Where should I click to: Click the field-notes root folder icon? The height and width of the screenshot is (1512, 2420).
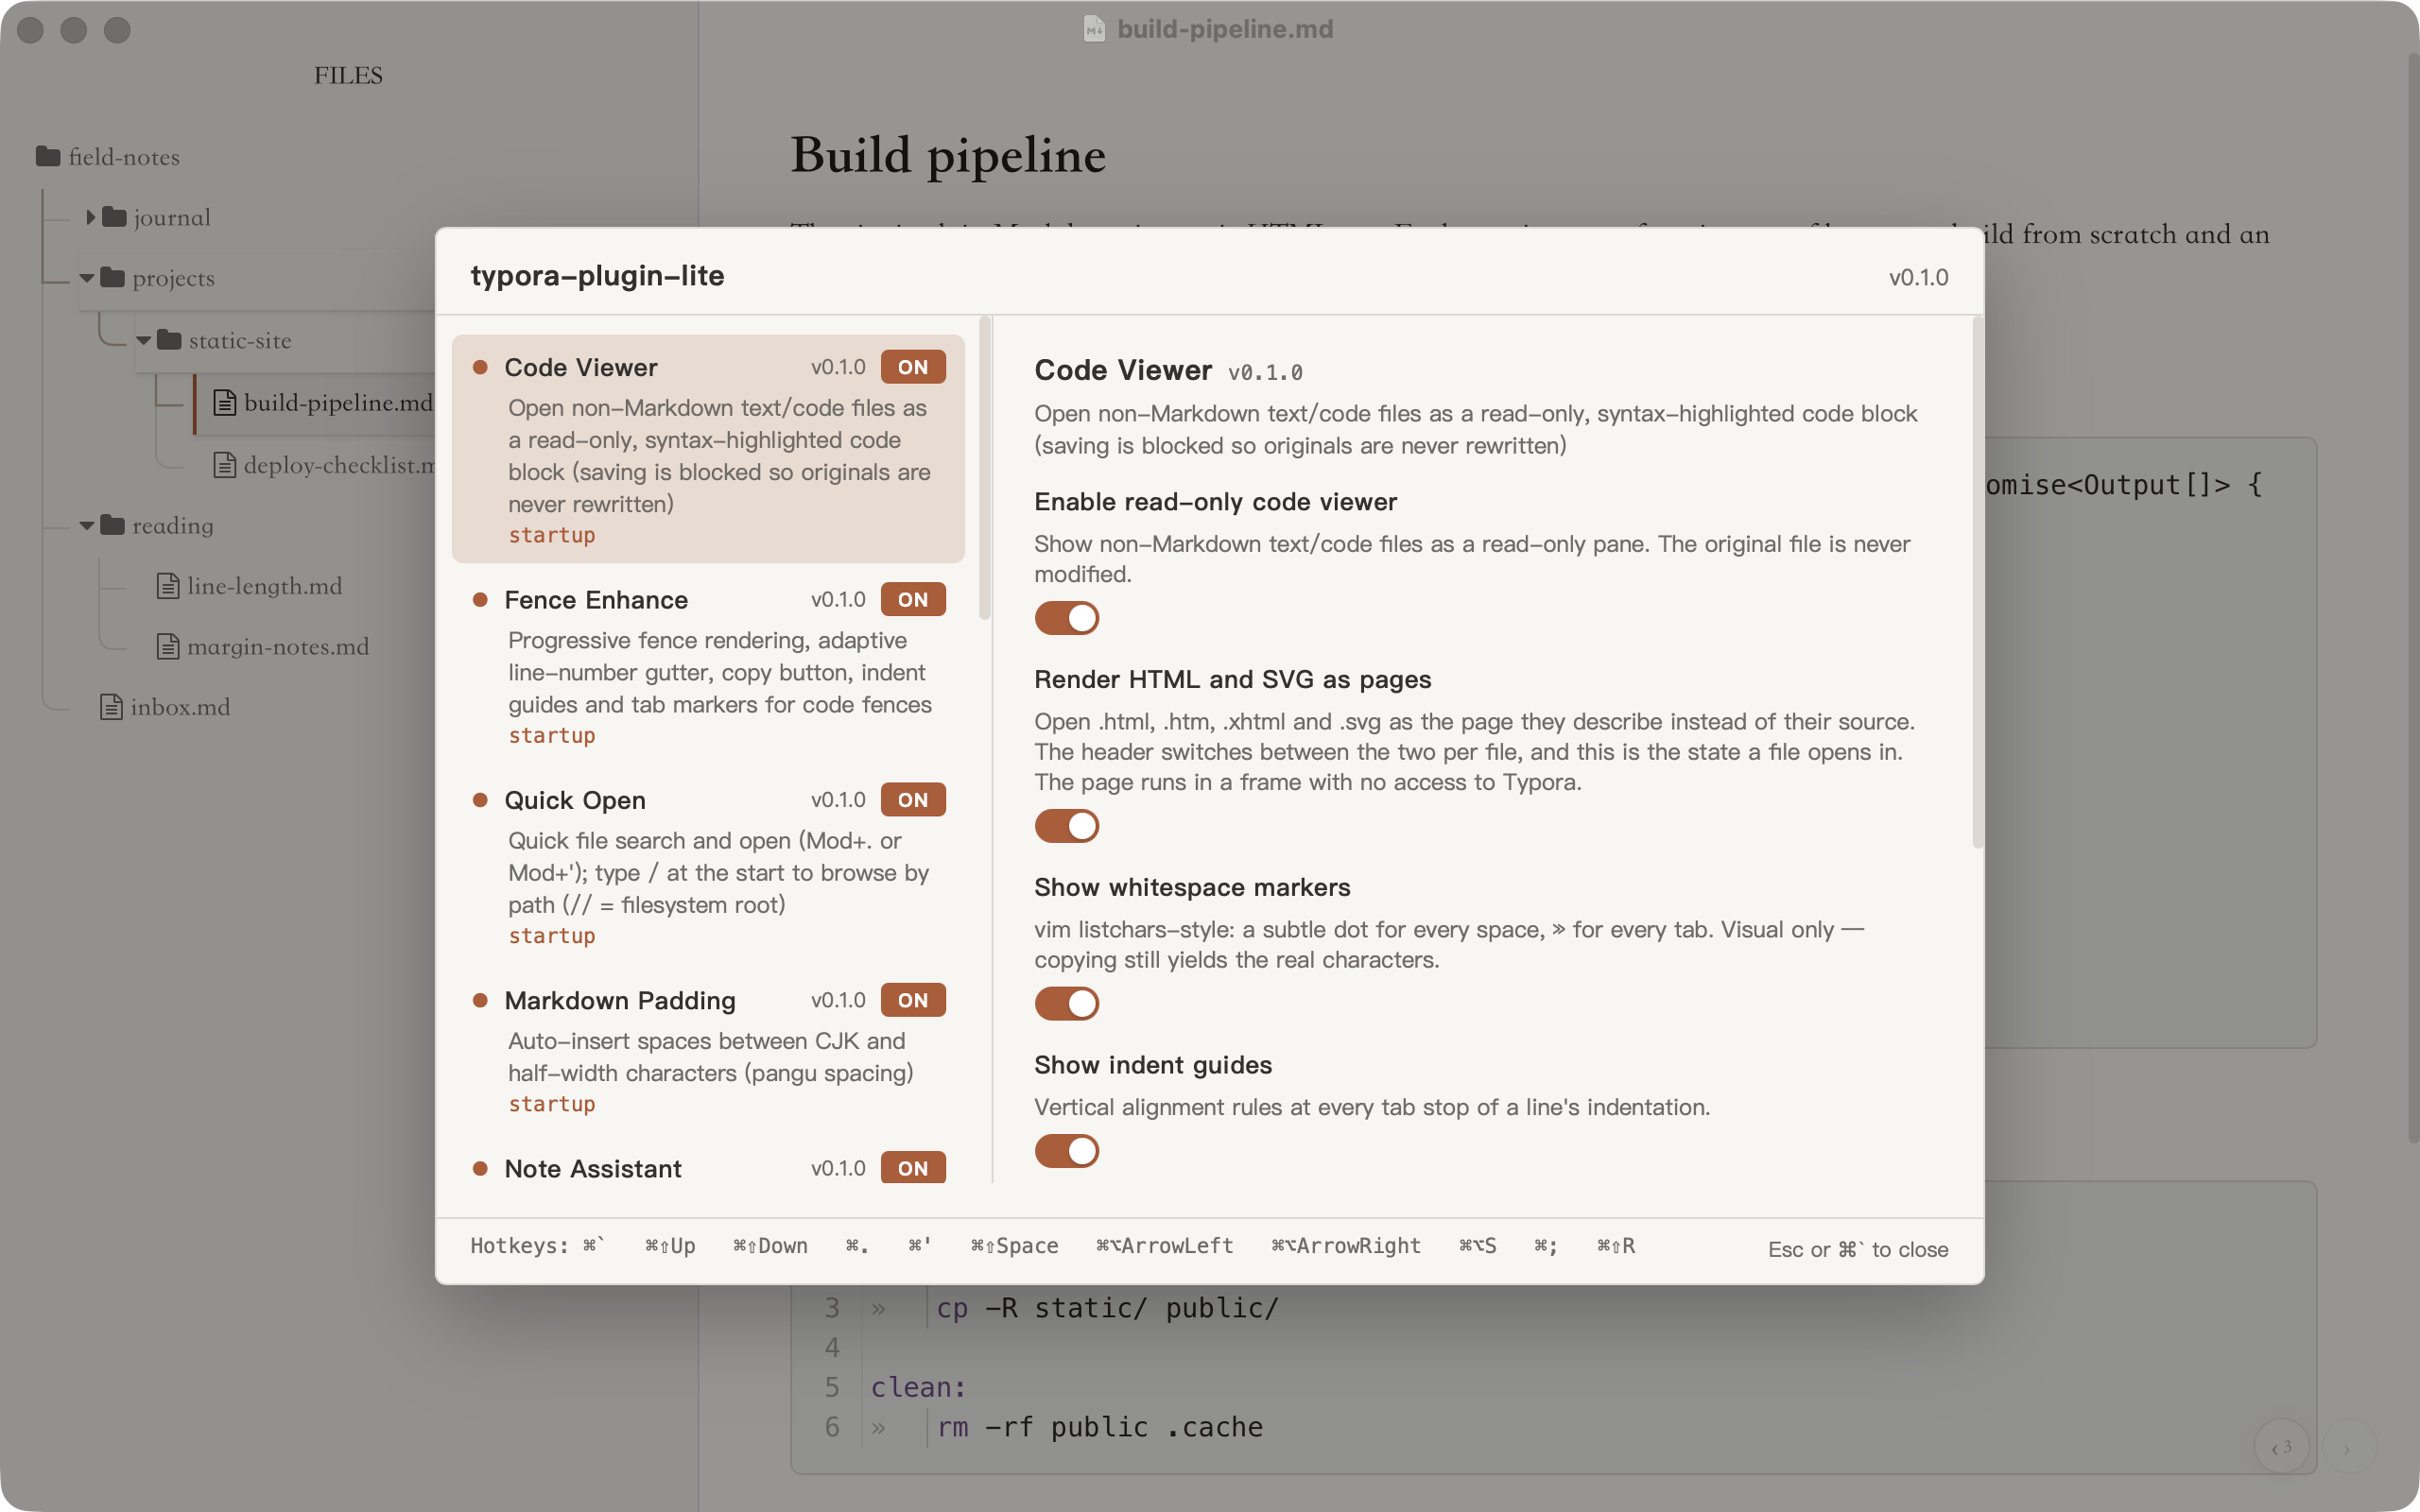[x=48, y=156]
